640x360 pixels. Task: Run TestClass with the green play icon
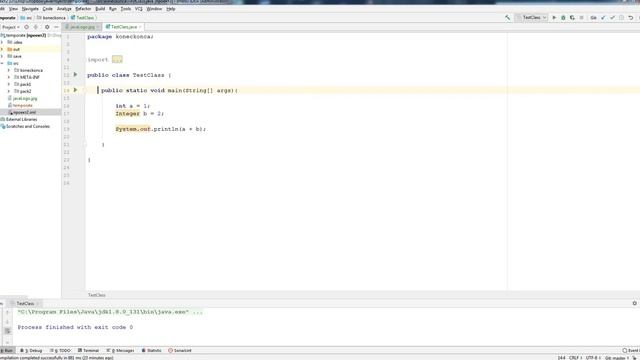point(554,18)
